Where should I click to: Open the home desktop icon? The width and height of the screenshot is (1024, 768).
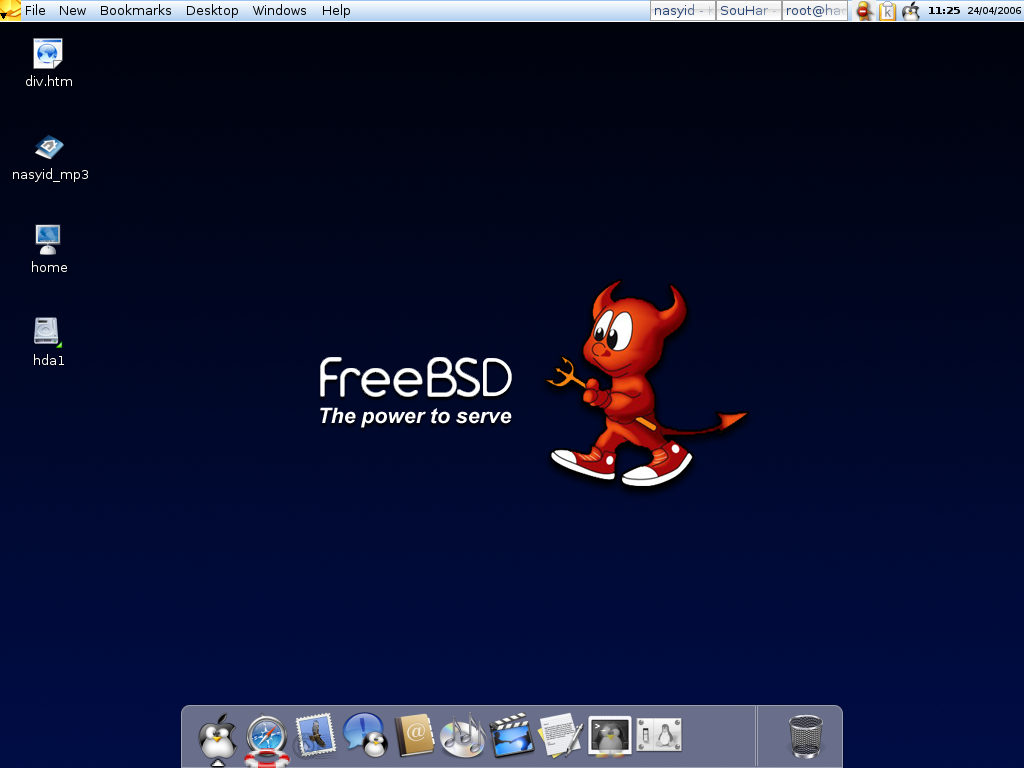(48, 249)
